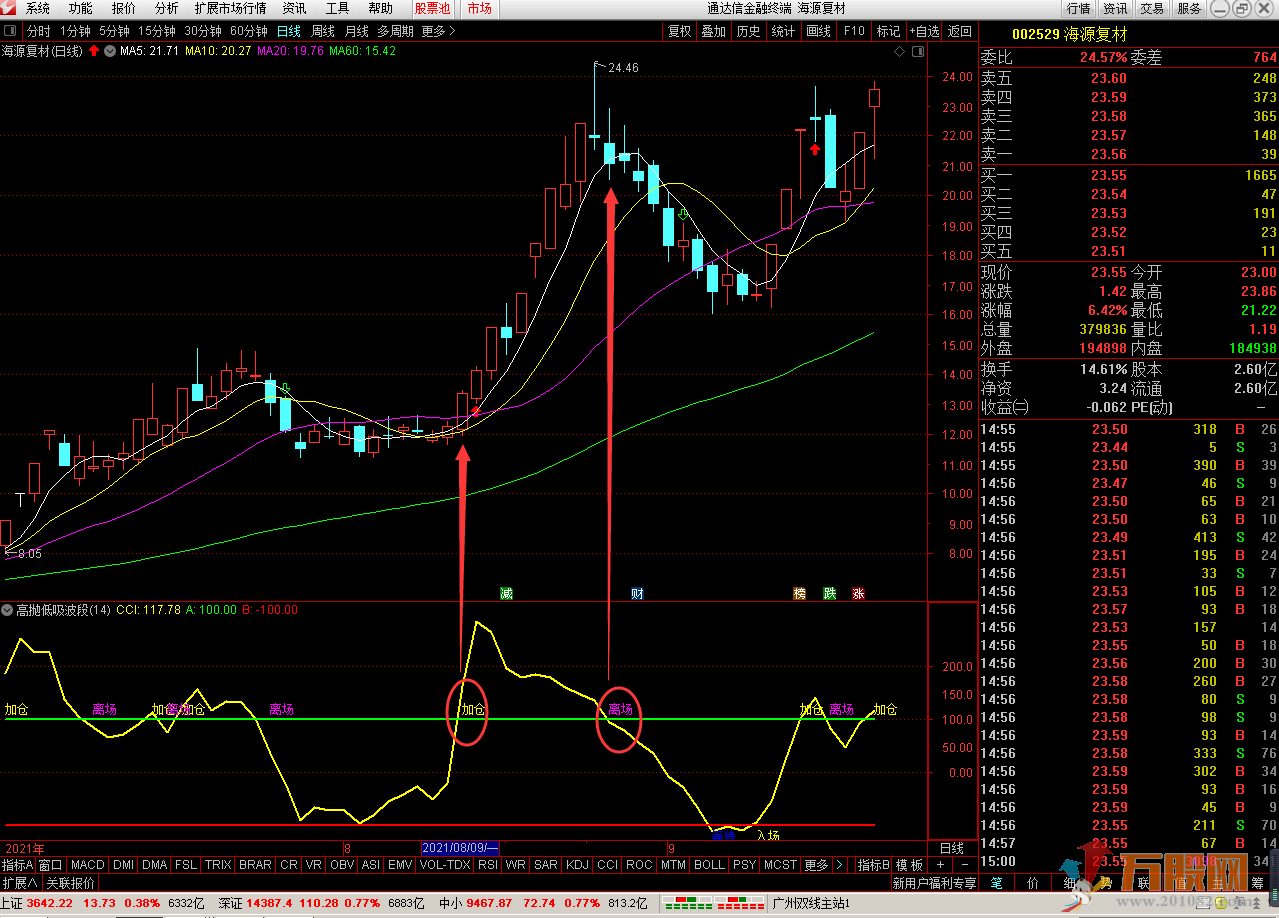Open F10 company information

coord(853,31)
